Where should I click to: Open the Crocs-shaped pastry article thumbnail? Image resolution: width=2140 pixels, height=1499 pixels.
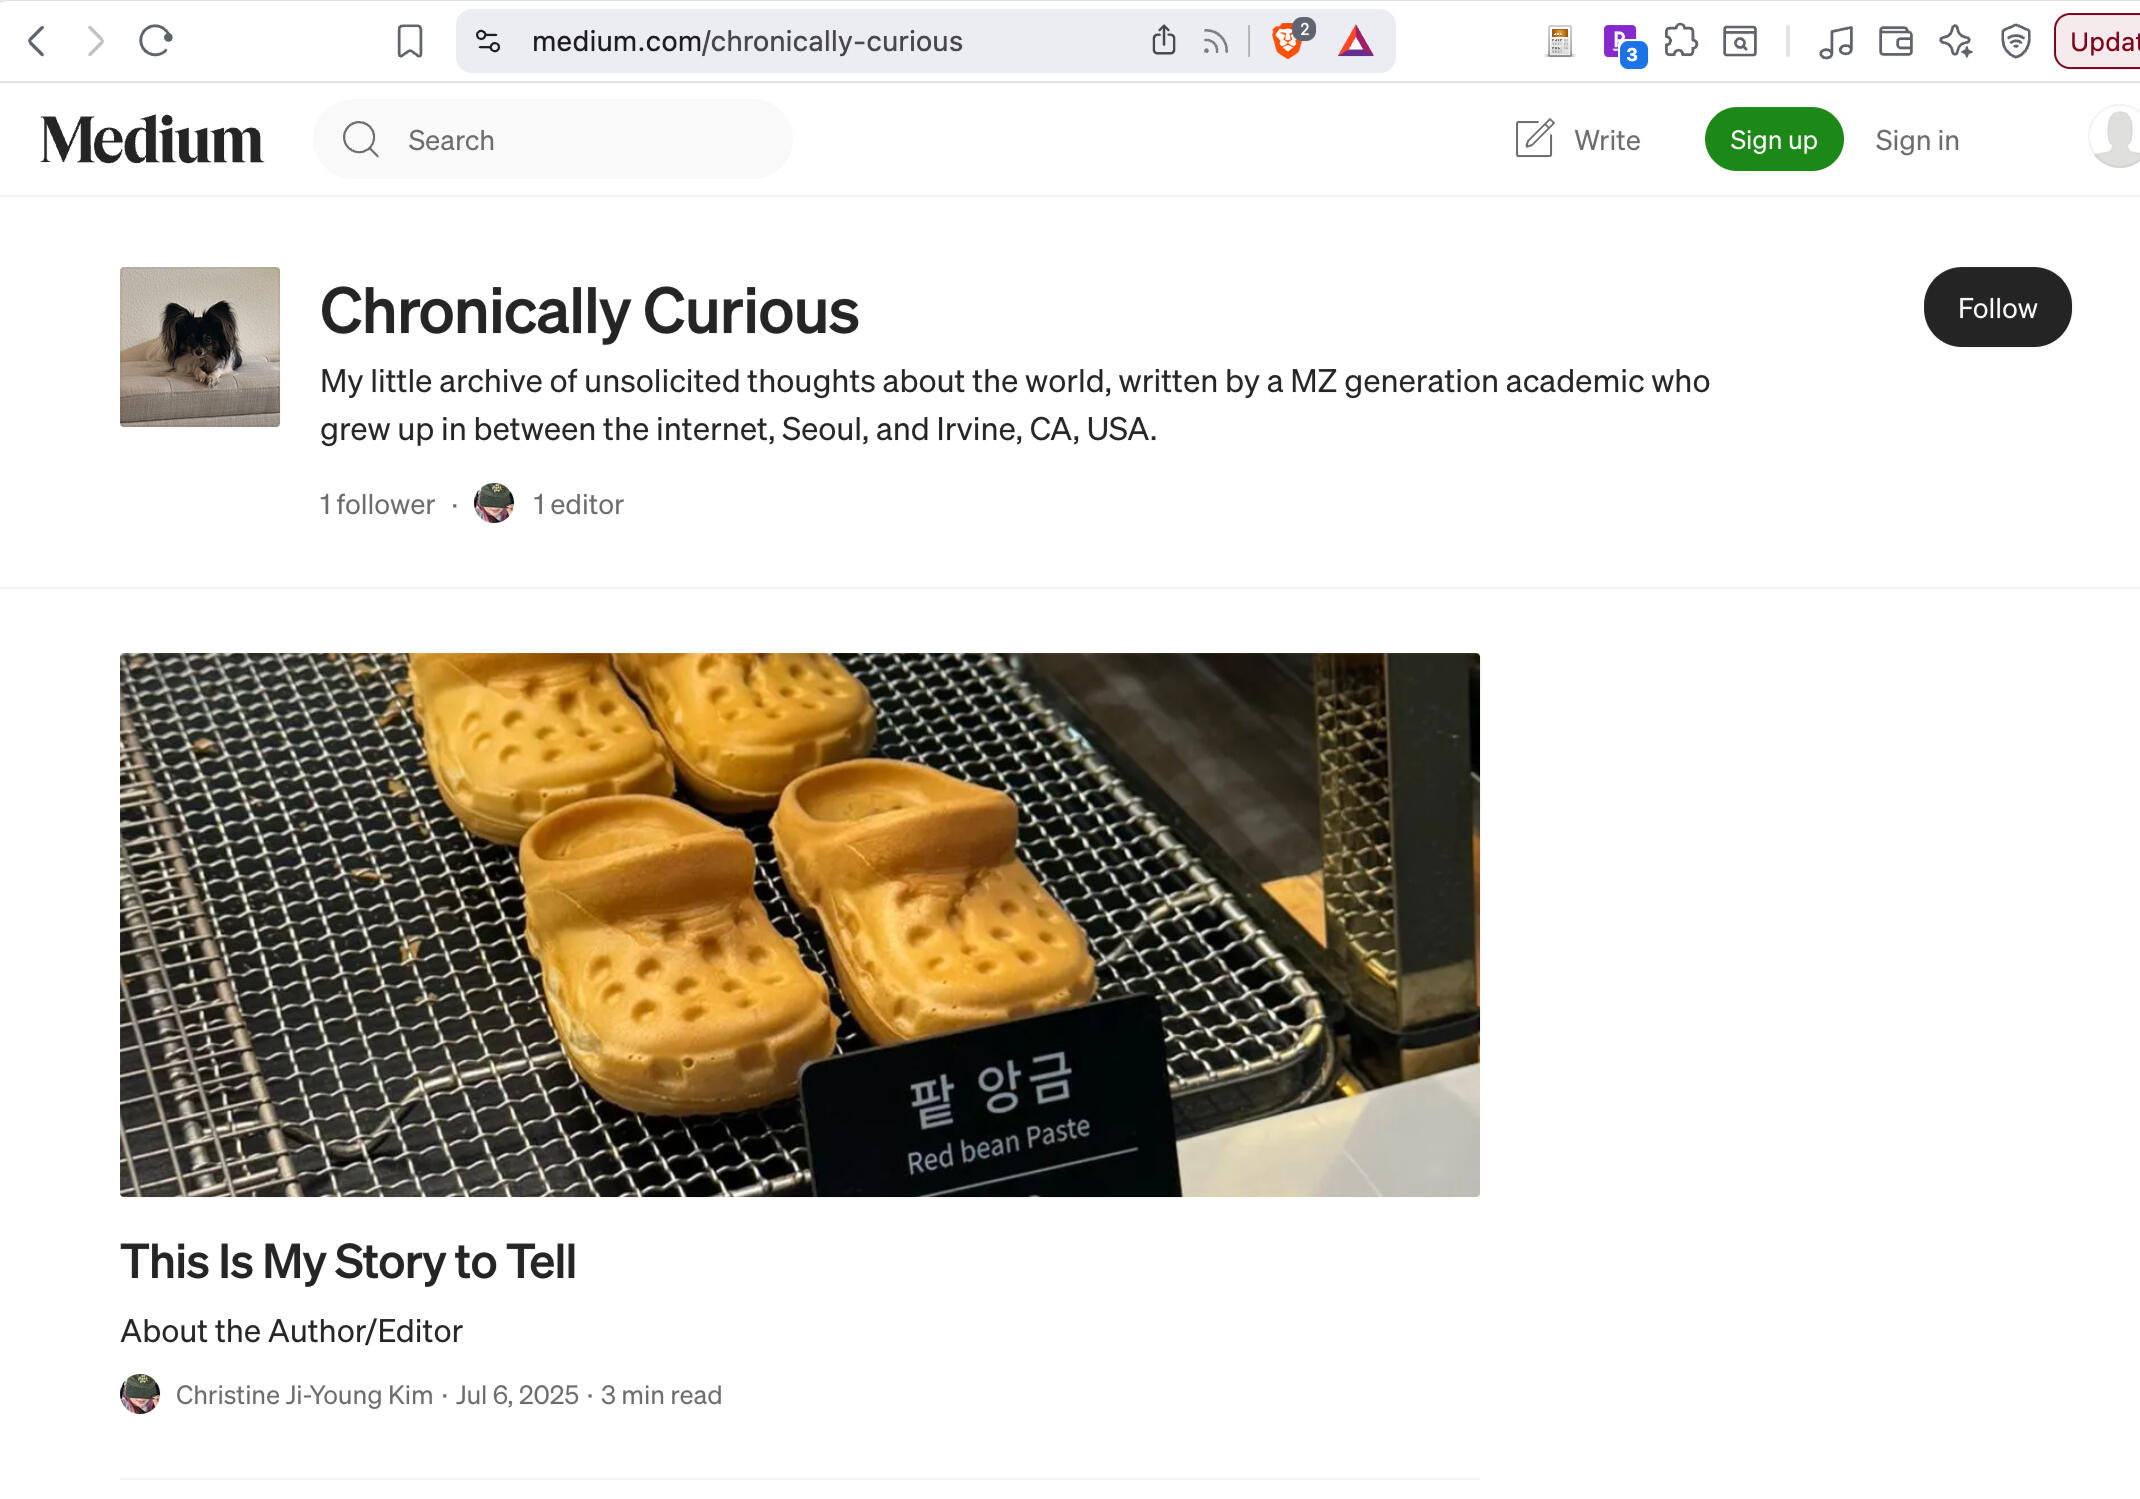799,924
